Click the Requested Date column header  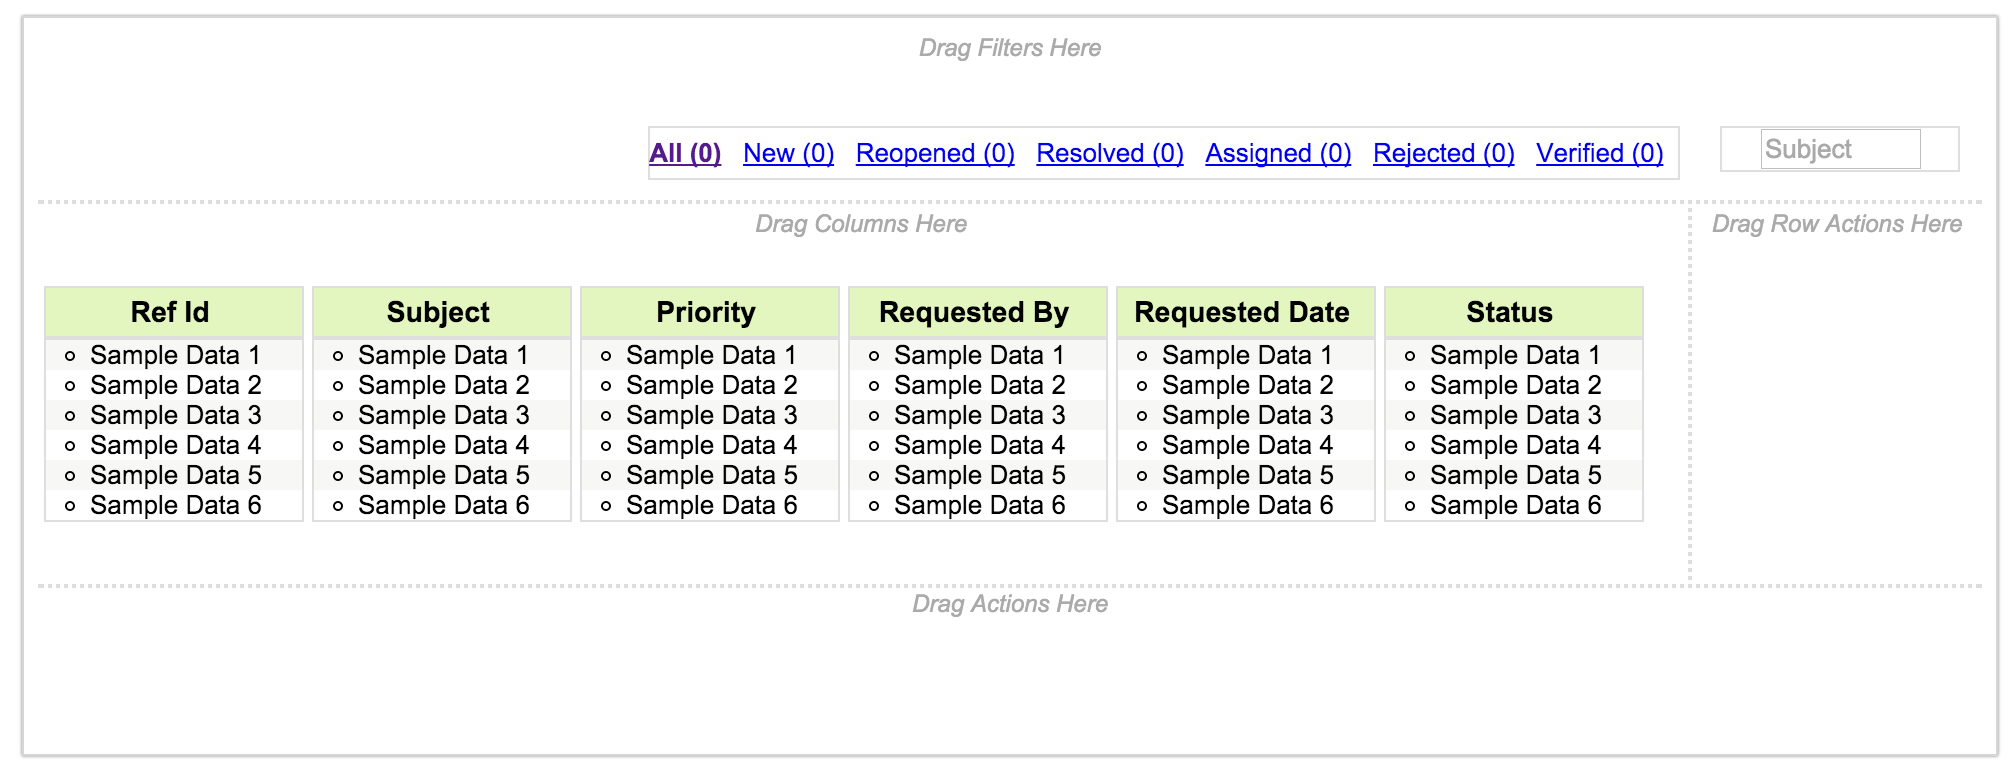pos(1242,312)
